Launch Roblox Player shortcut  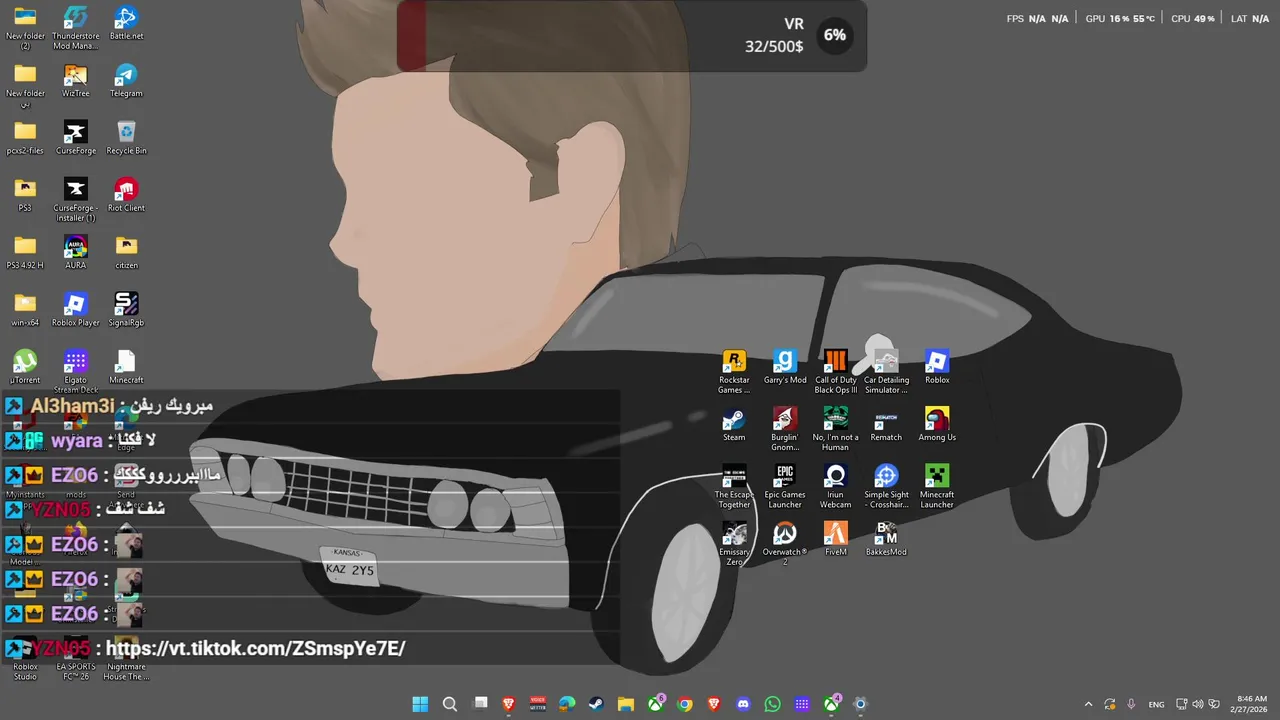click(x=75, y=309)
